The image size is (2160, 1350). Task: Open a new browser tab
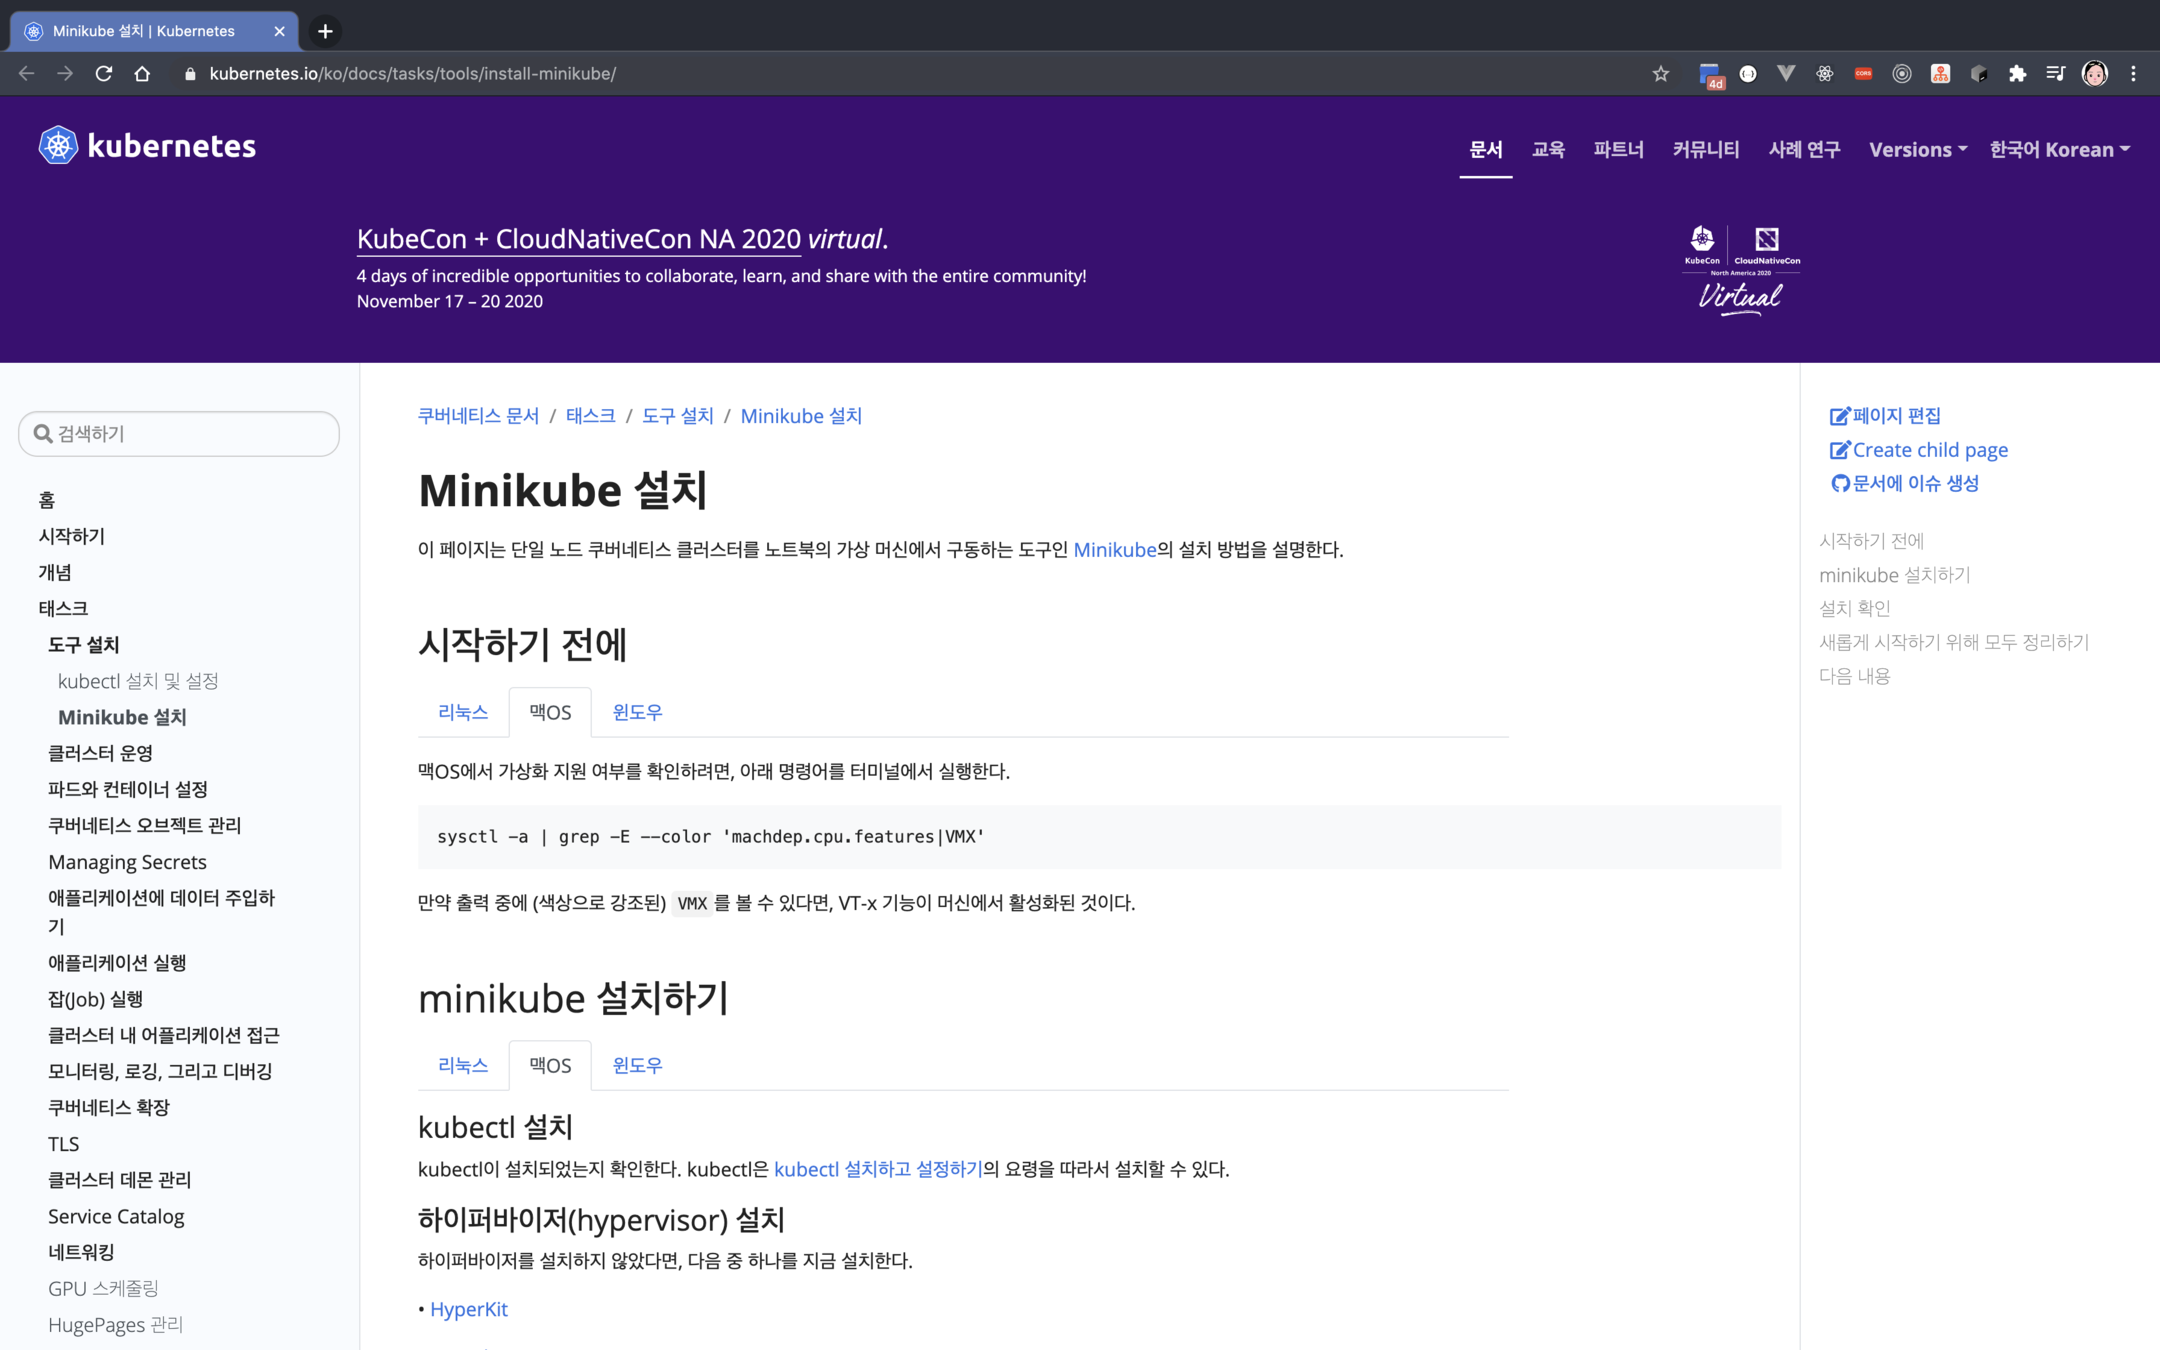click(325, 31)
